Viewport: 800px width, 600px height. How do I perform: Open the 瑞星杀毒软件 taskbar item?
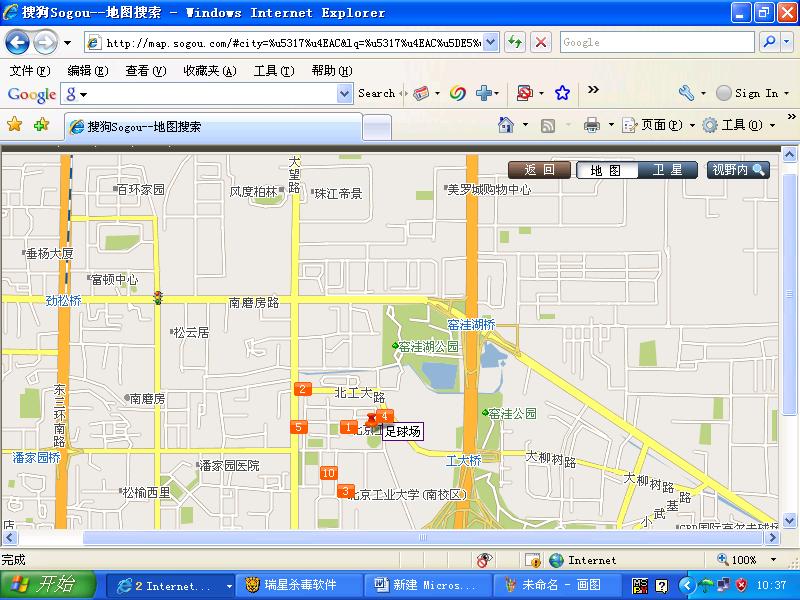tap(299, 585)
